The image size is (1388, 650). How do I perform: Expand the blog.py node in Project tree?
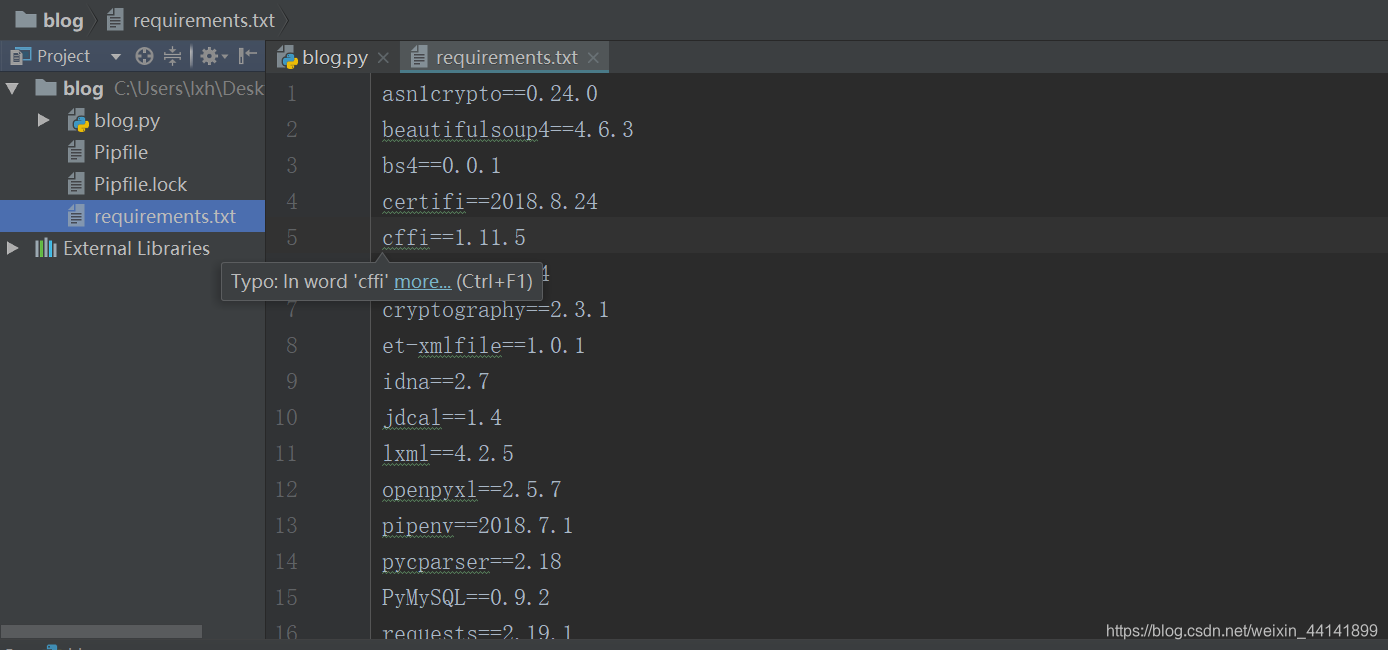tap(42, 119)
